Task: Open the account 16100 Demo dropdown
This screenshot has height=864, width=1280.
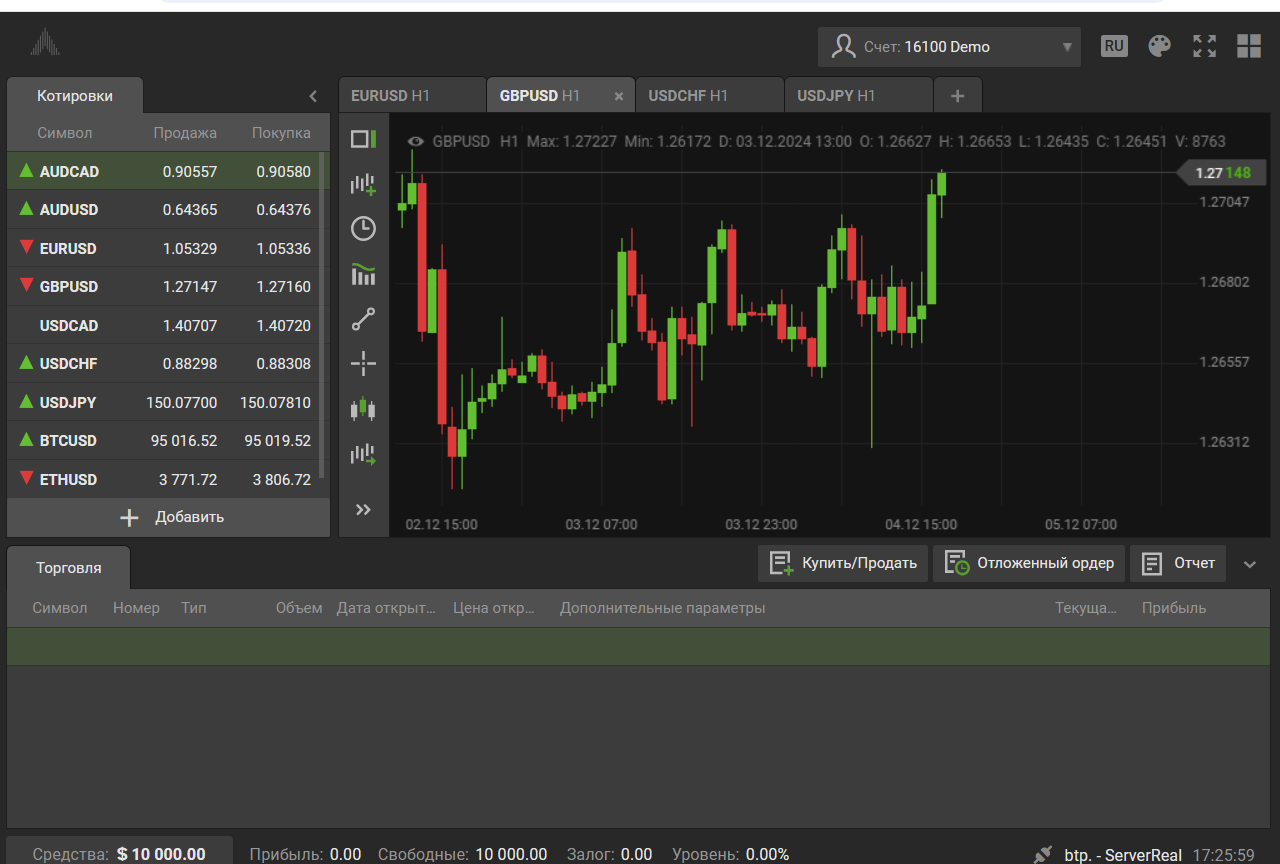Action: click(949, 47)
